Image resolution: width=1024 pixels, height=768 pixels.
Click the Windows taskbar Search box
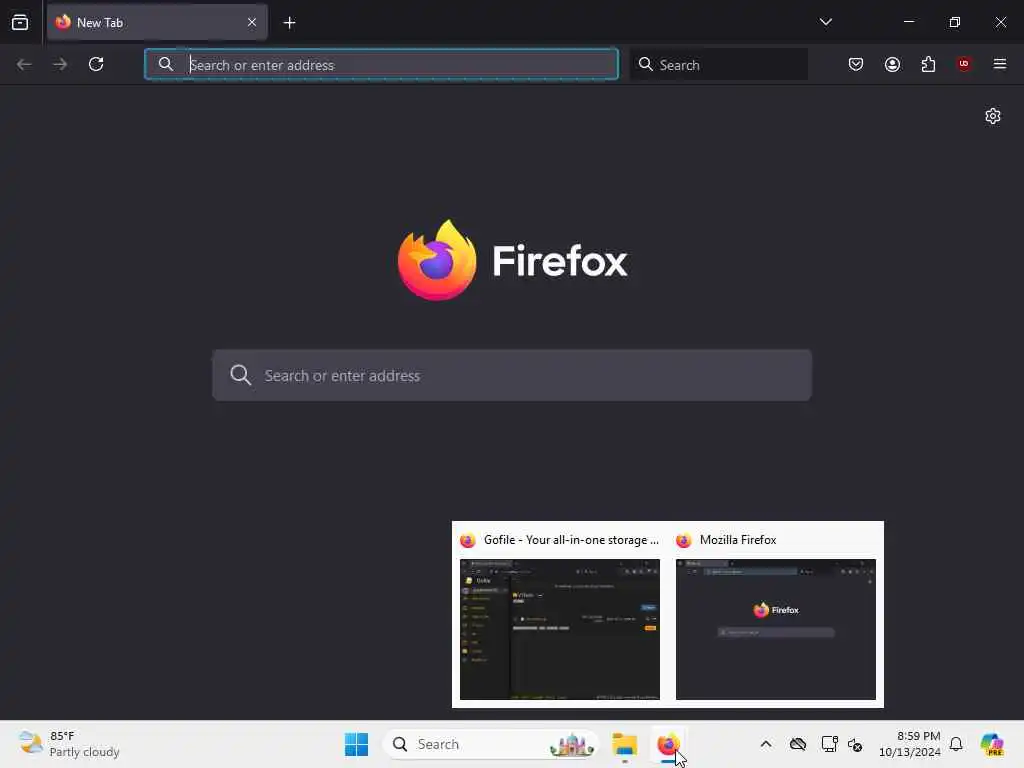tap(490, 744)
